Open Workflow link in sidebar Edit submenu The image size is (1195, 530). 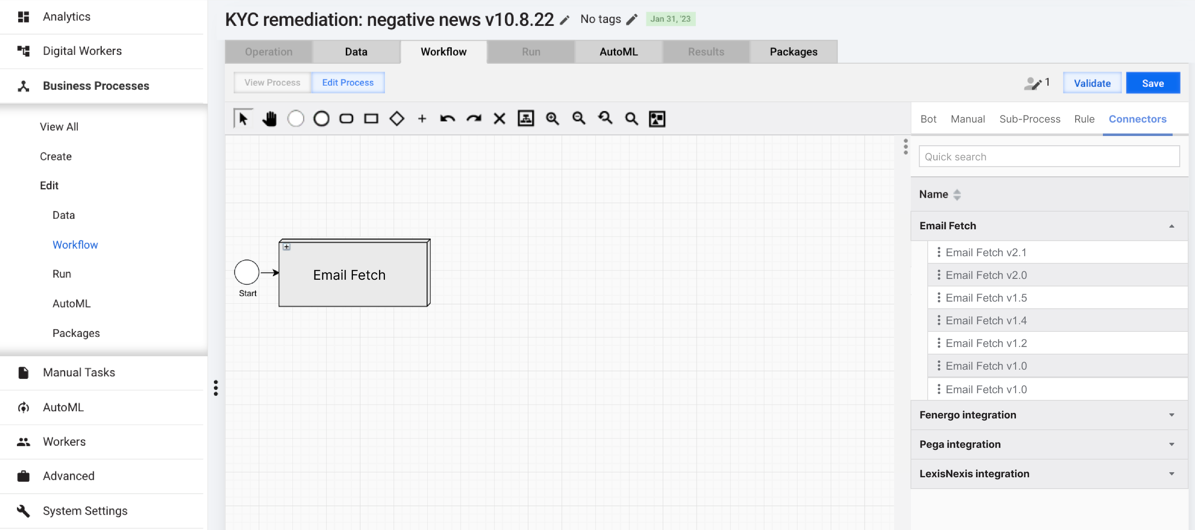coord(75,245)
